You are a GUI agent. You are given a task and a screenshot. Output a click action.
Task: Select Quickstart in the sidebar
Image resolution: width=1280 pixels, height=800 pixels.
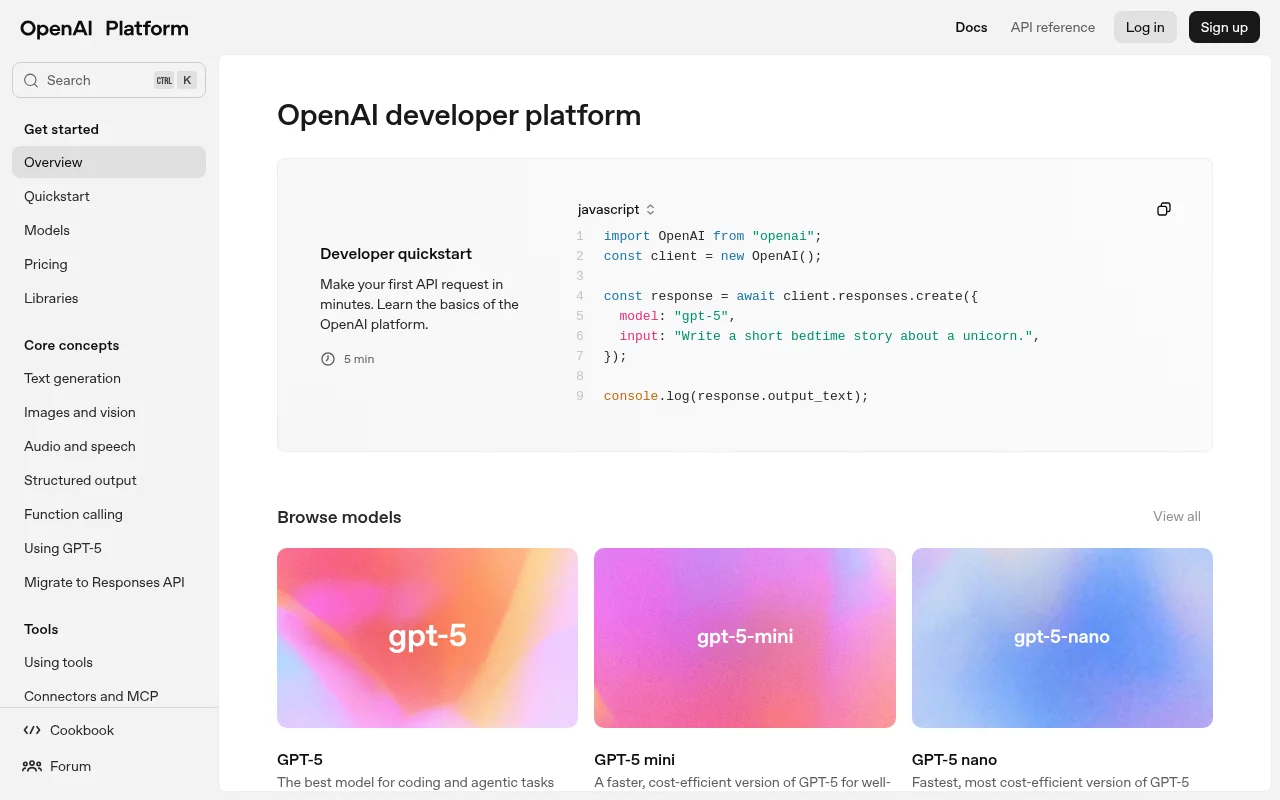pyautogui.click(x=57, y=196)
